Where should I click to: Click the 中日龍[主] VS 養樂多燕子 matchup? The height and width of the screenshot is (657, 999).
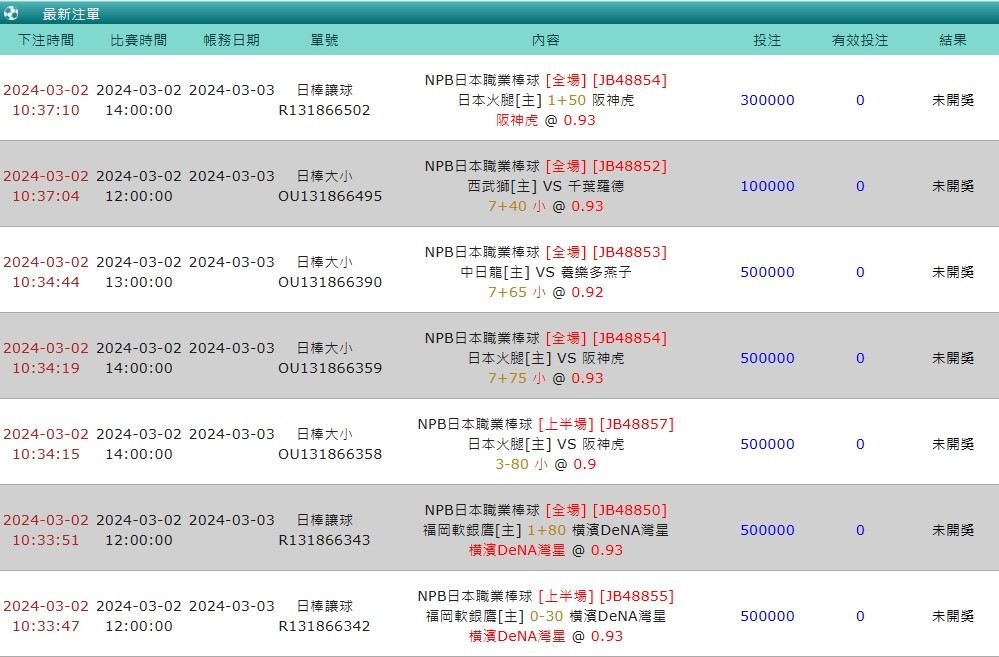click(x=546, y=272)
